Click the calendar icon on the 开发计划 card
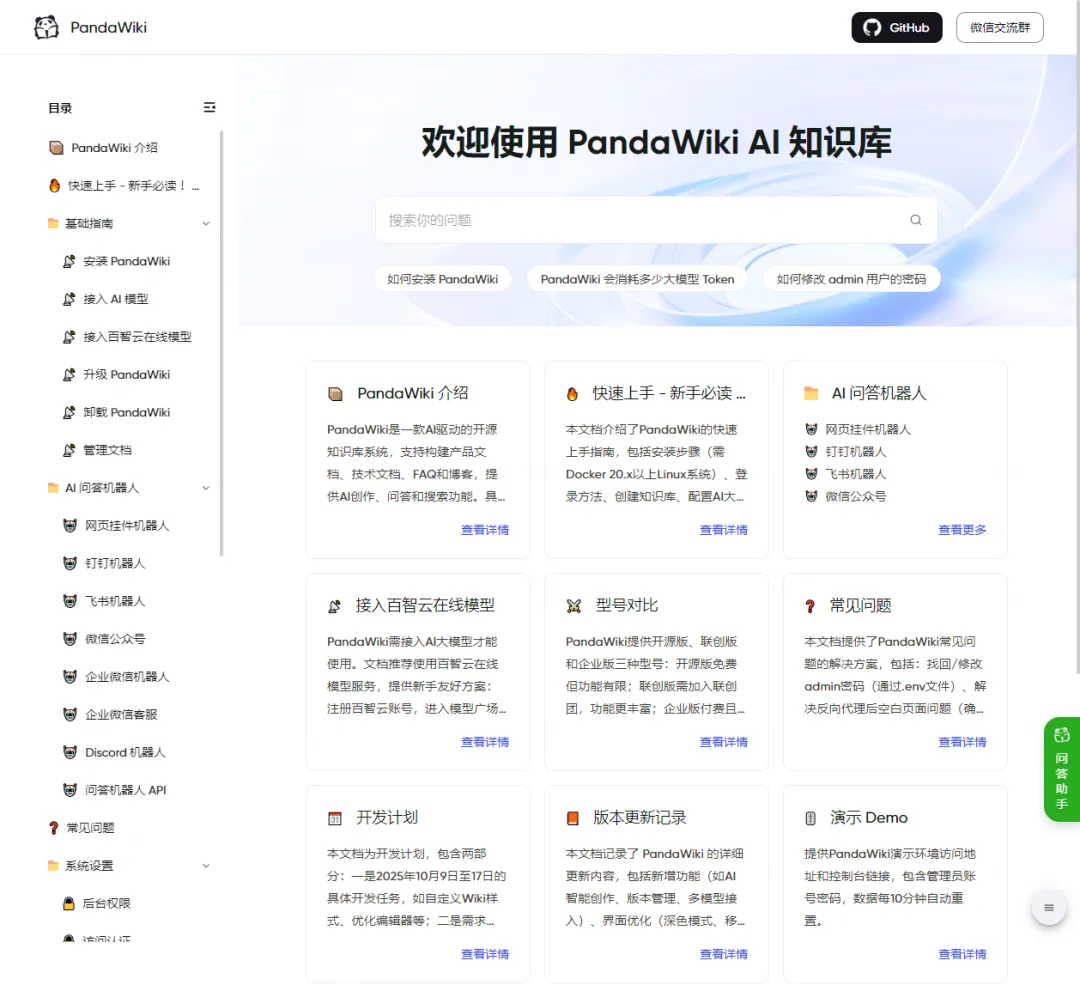Image resolution: width=1080 pixels, height=985 pixels. coord(334,817)
